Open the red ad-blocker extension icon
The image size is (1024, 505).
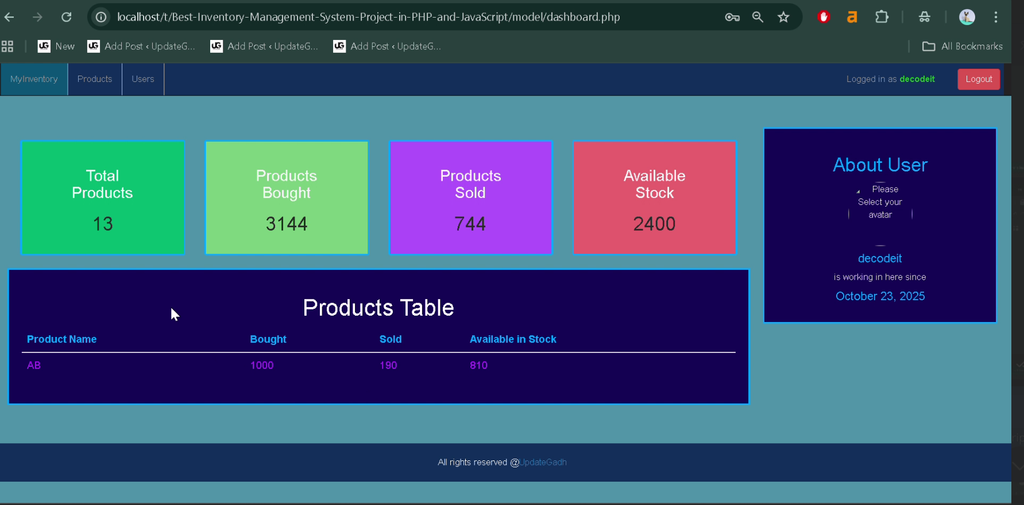tap(824, 17)
